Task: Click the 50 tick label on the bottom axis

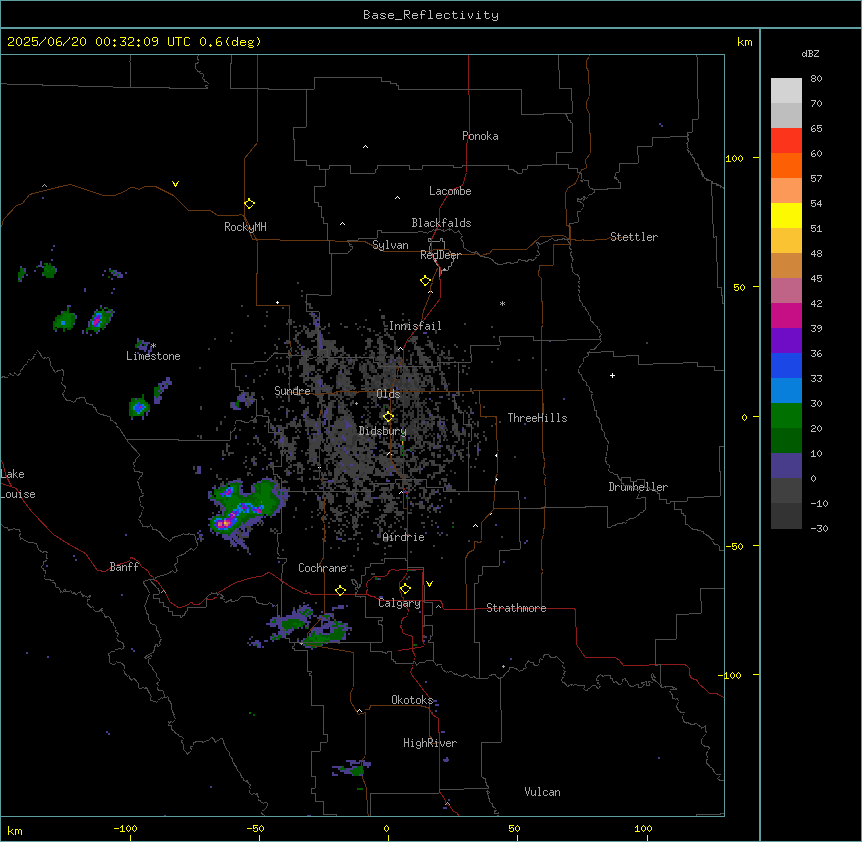Action: [515, 828]
